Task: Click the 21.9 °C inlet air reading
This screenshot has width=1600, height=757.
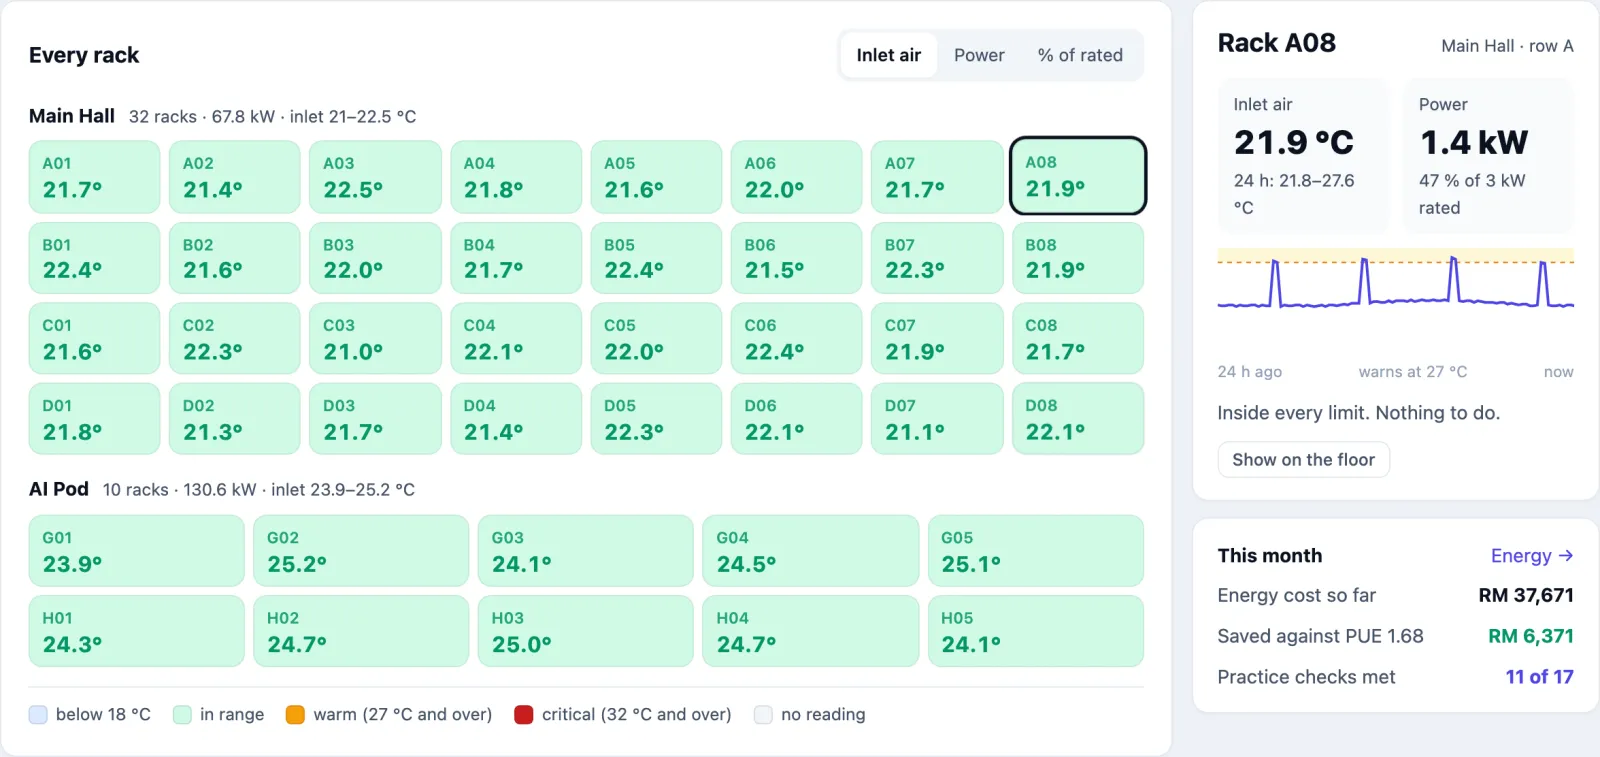Action: pyautogui.click(x=1294, y=143)
